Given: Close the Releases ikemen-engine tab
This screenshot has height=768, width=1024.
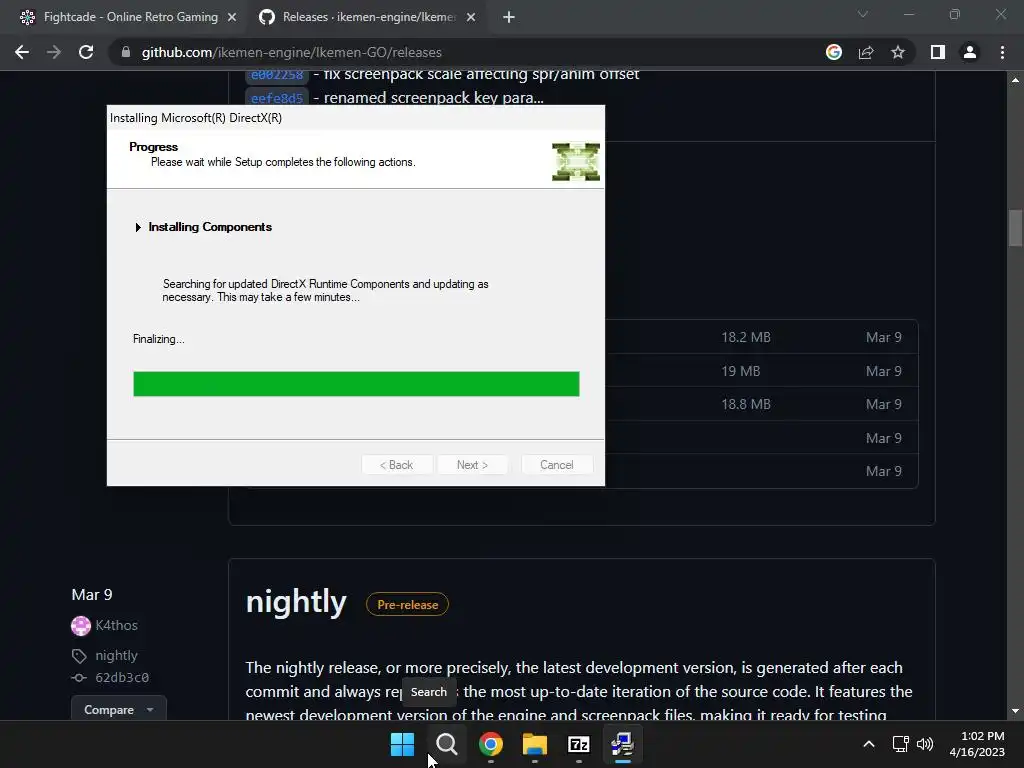Looking at the screenshot, I should coord(471,18).
